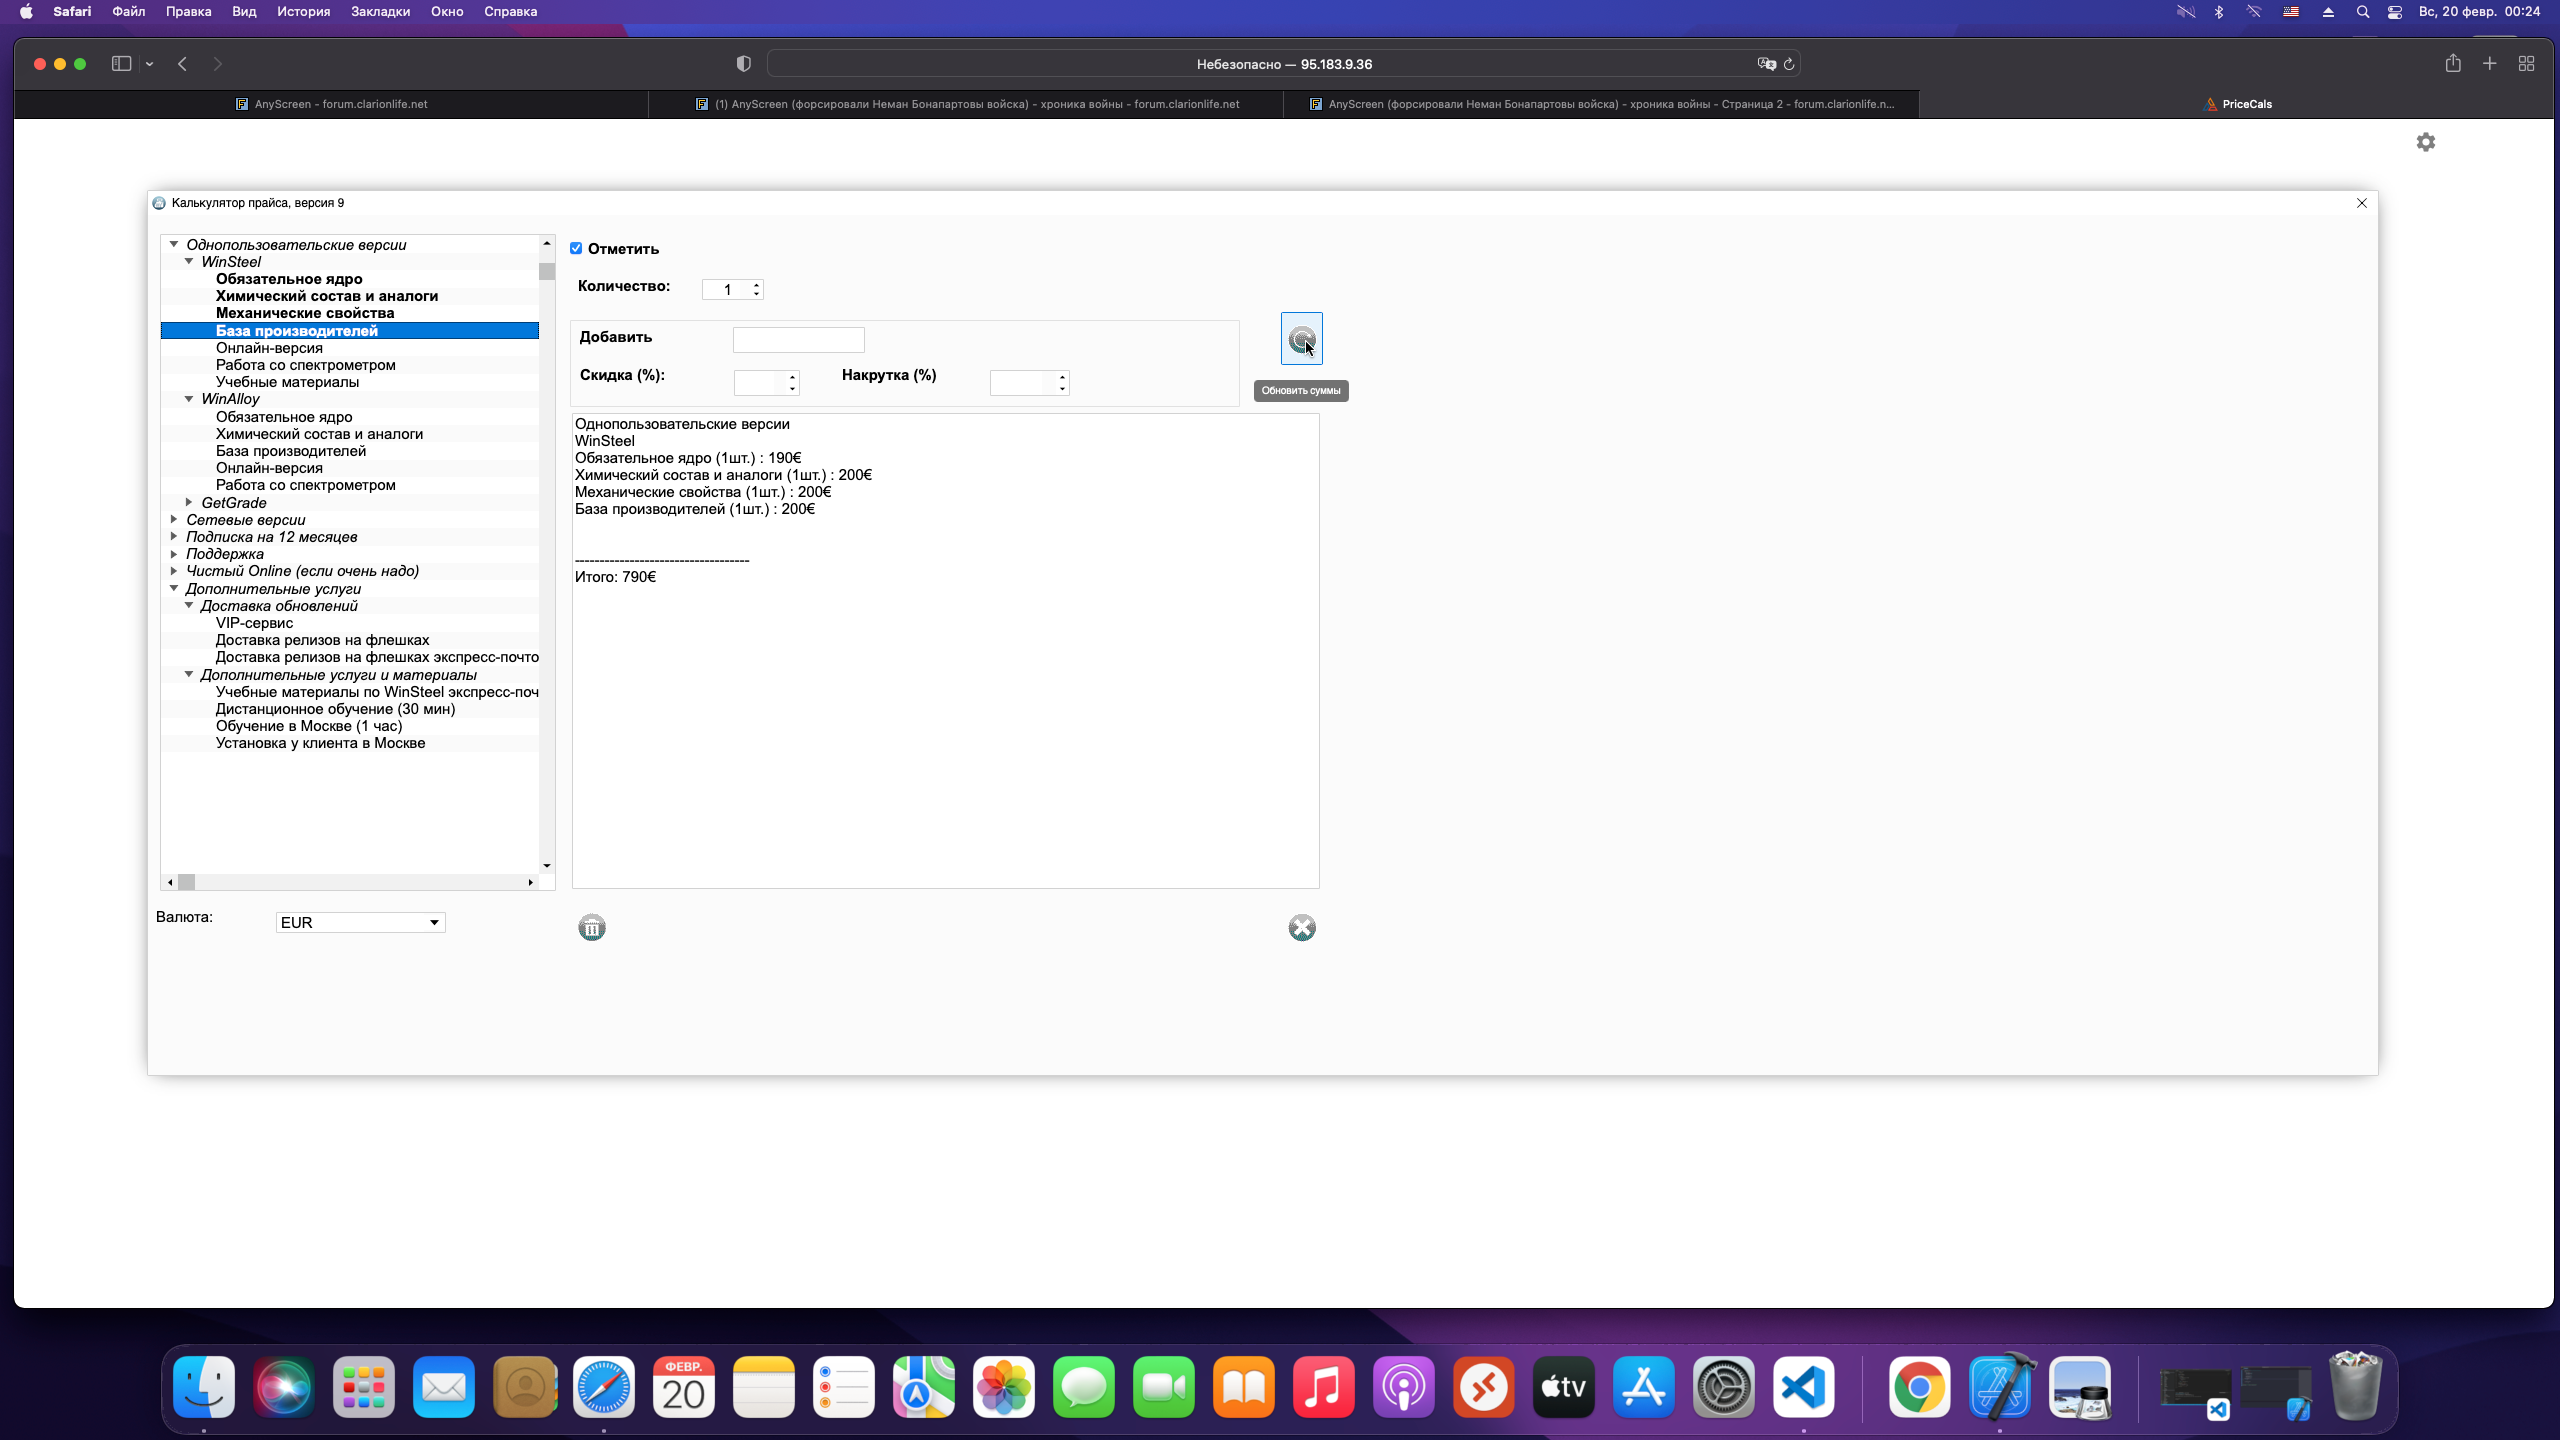Toggle Safari sidebar button
Image resolution: width=2560 pixels, height=1440 pixels.
121,64
